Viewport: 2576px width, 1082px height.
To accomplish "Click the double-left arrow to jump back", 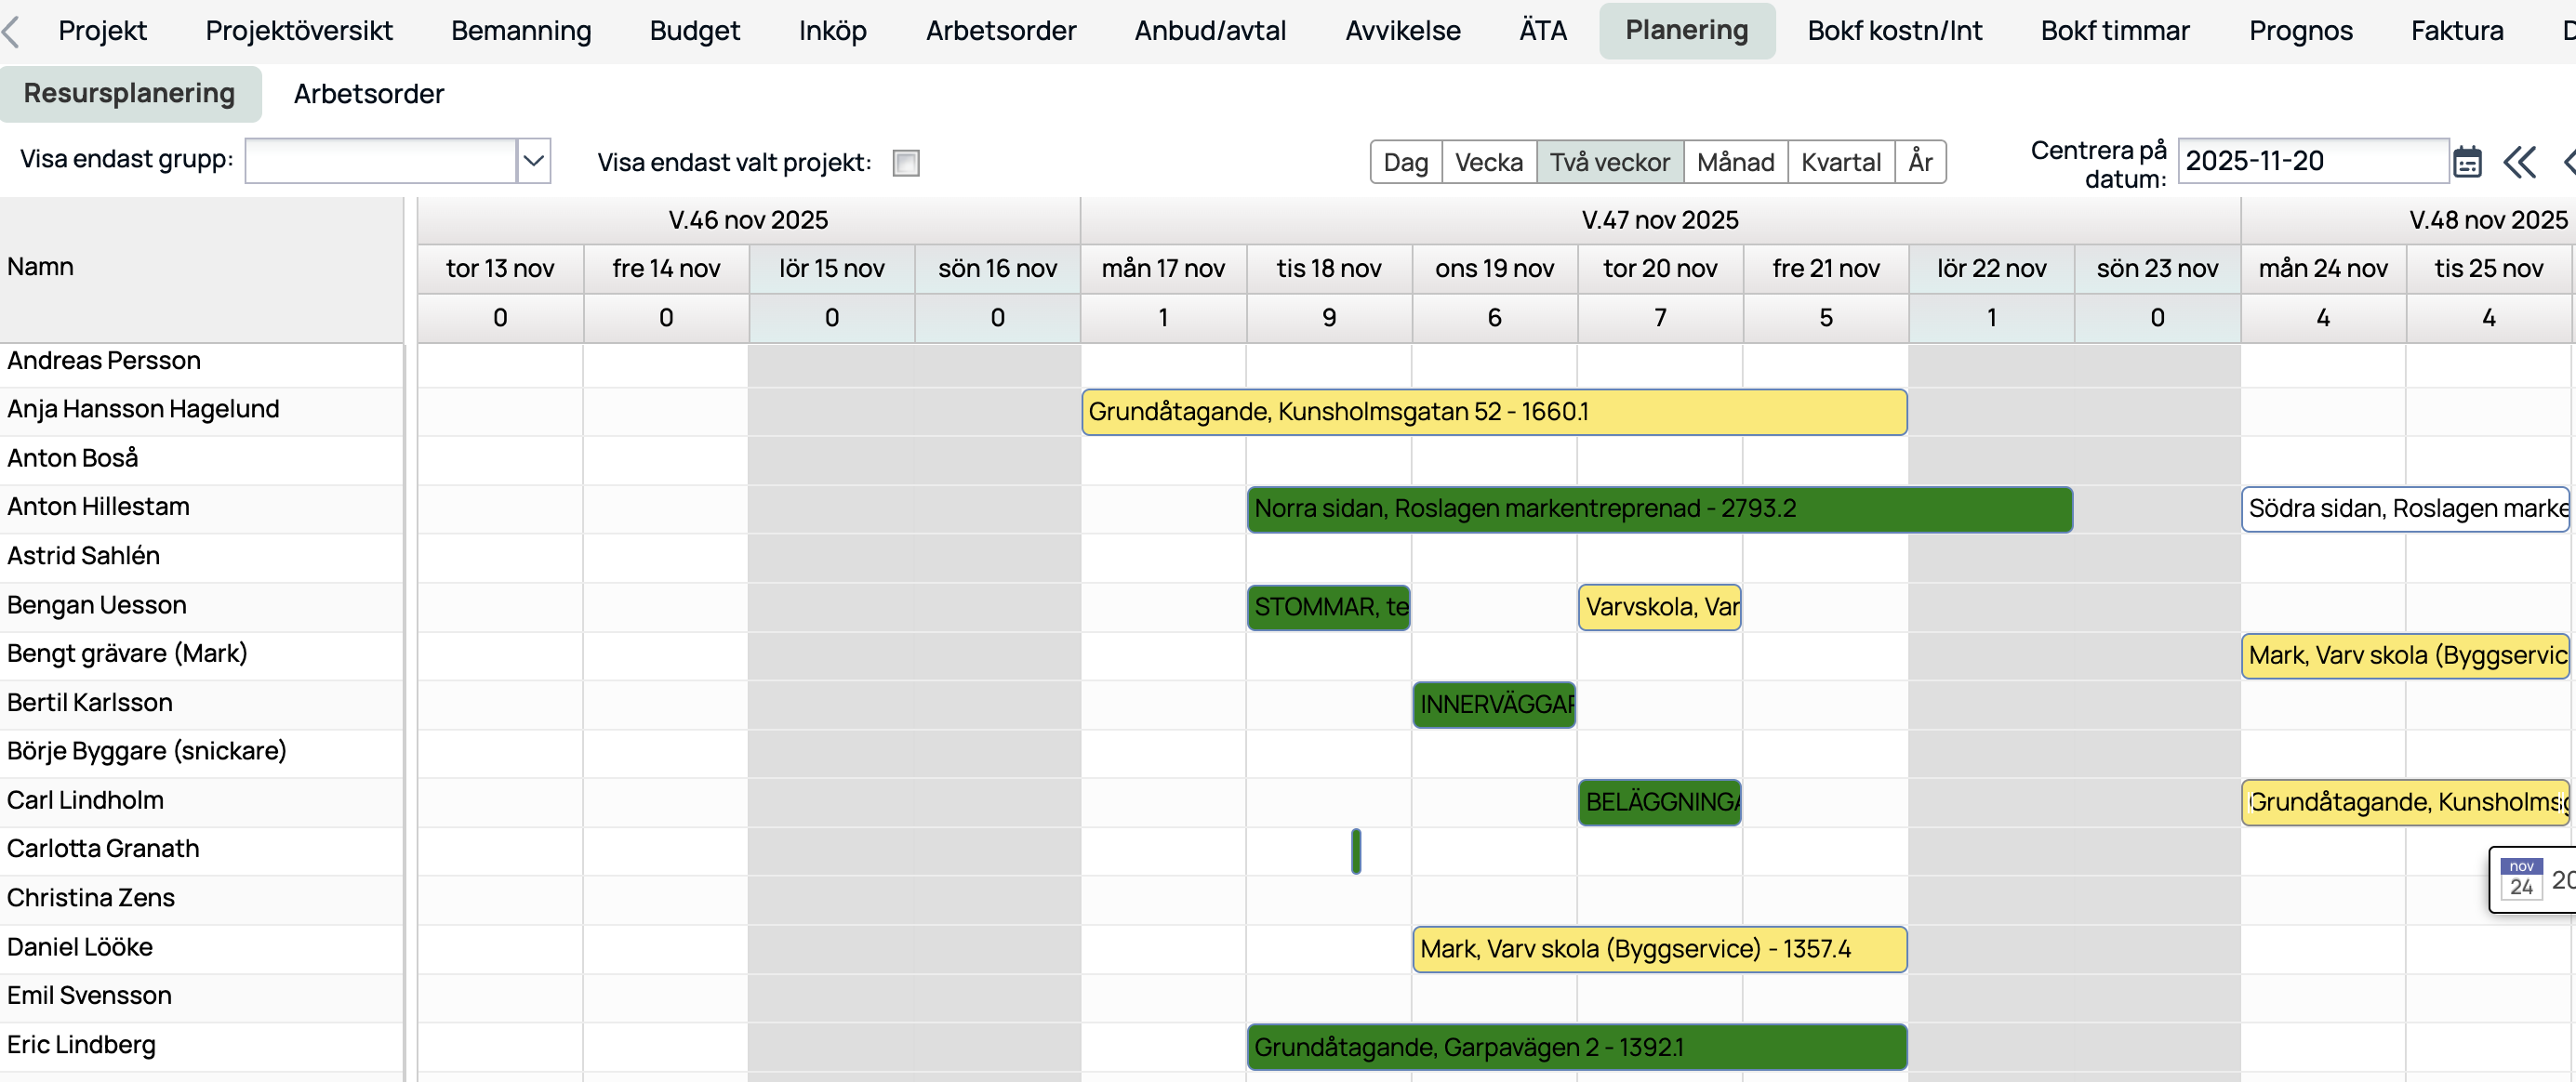I will (2519, 162).
